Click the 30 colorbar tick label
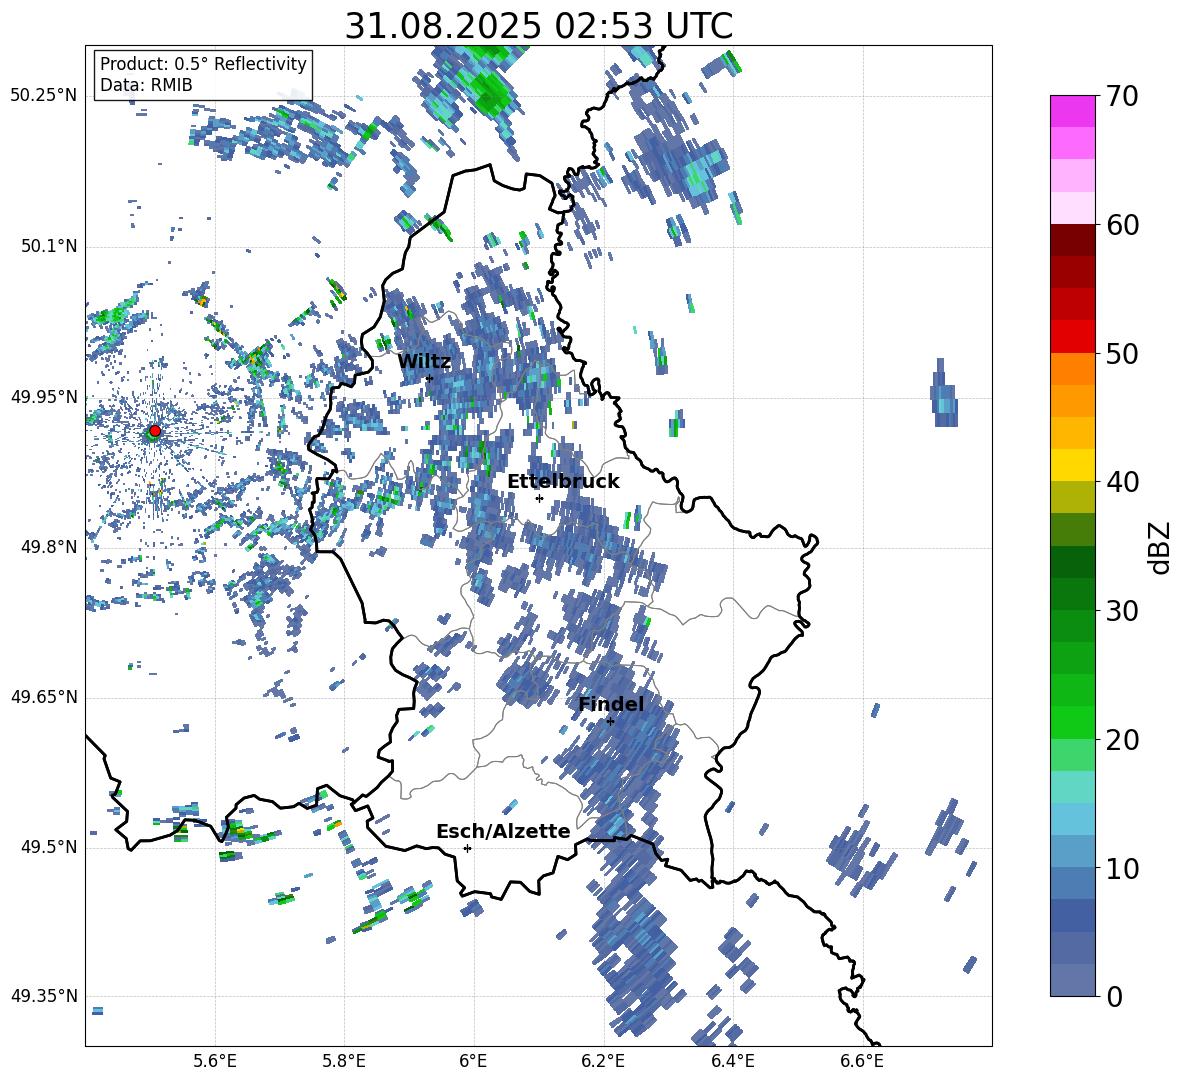The image size is (1184, 1081). point(1122,611)
